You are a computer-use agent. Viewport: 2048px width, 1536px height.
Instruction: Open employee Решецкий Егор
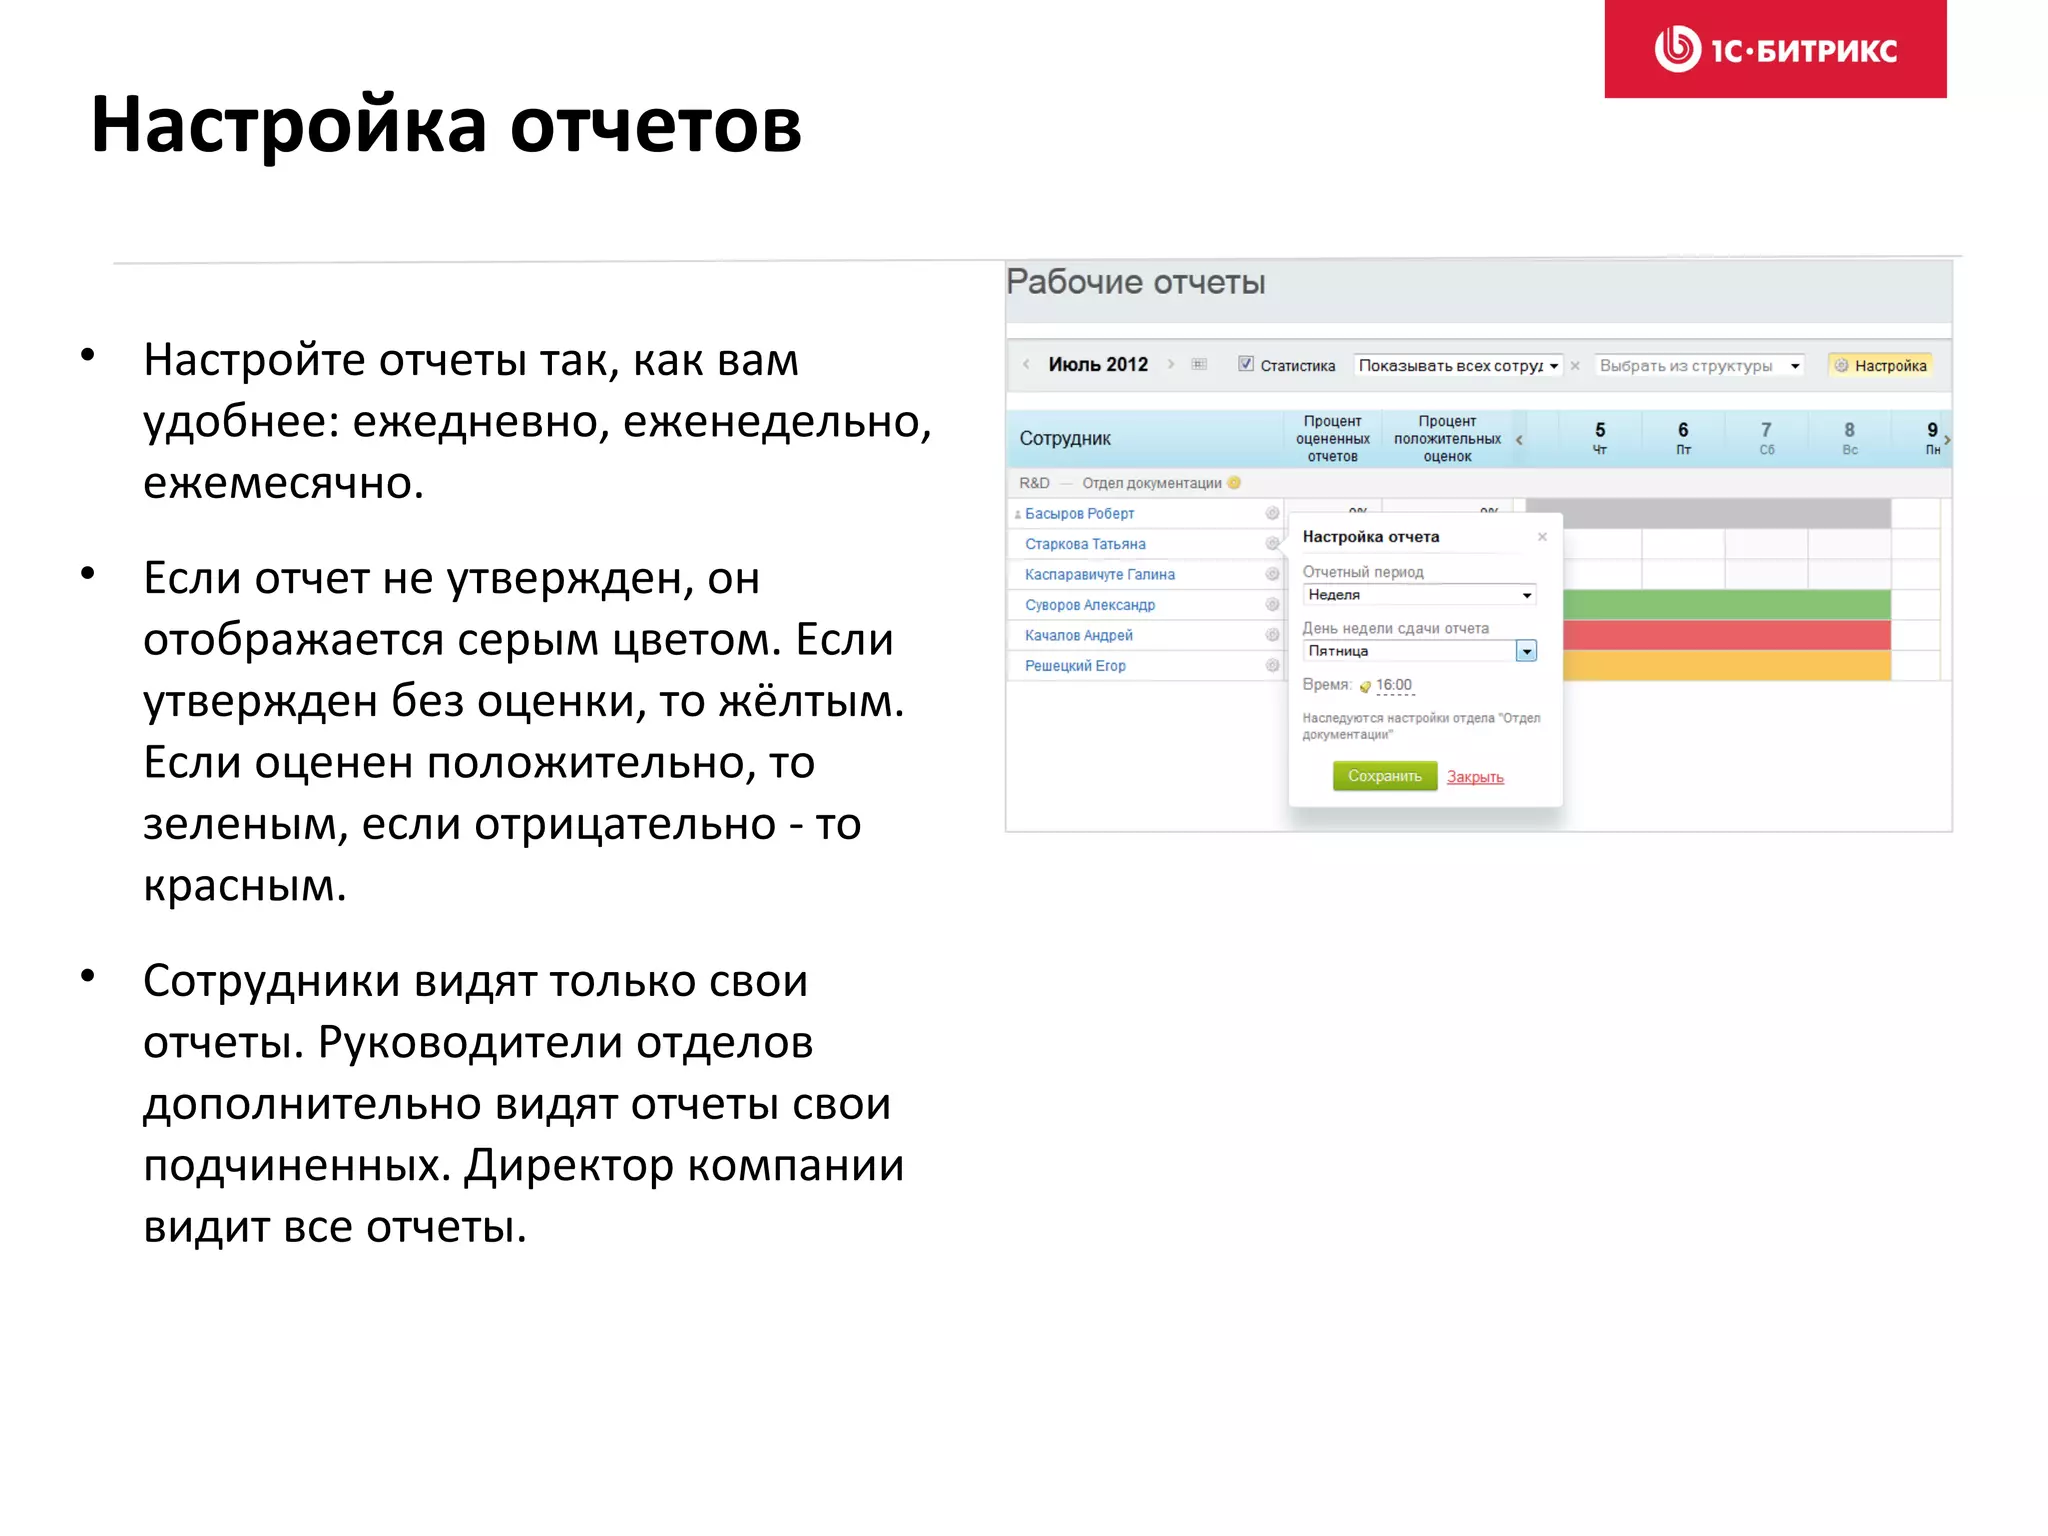[1075, 666]
